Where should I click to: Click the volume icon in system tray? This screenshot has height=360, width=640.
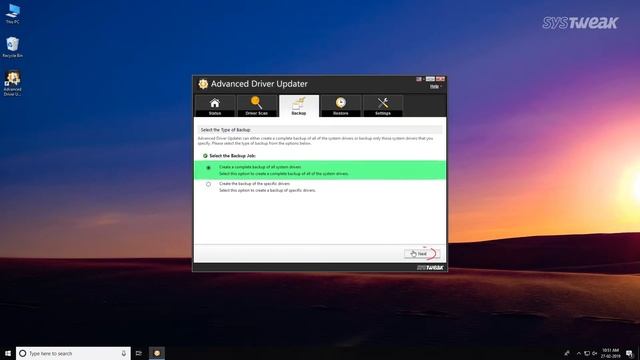(595, 353)
